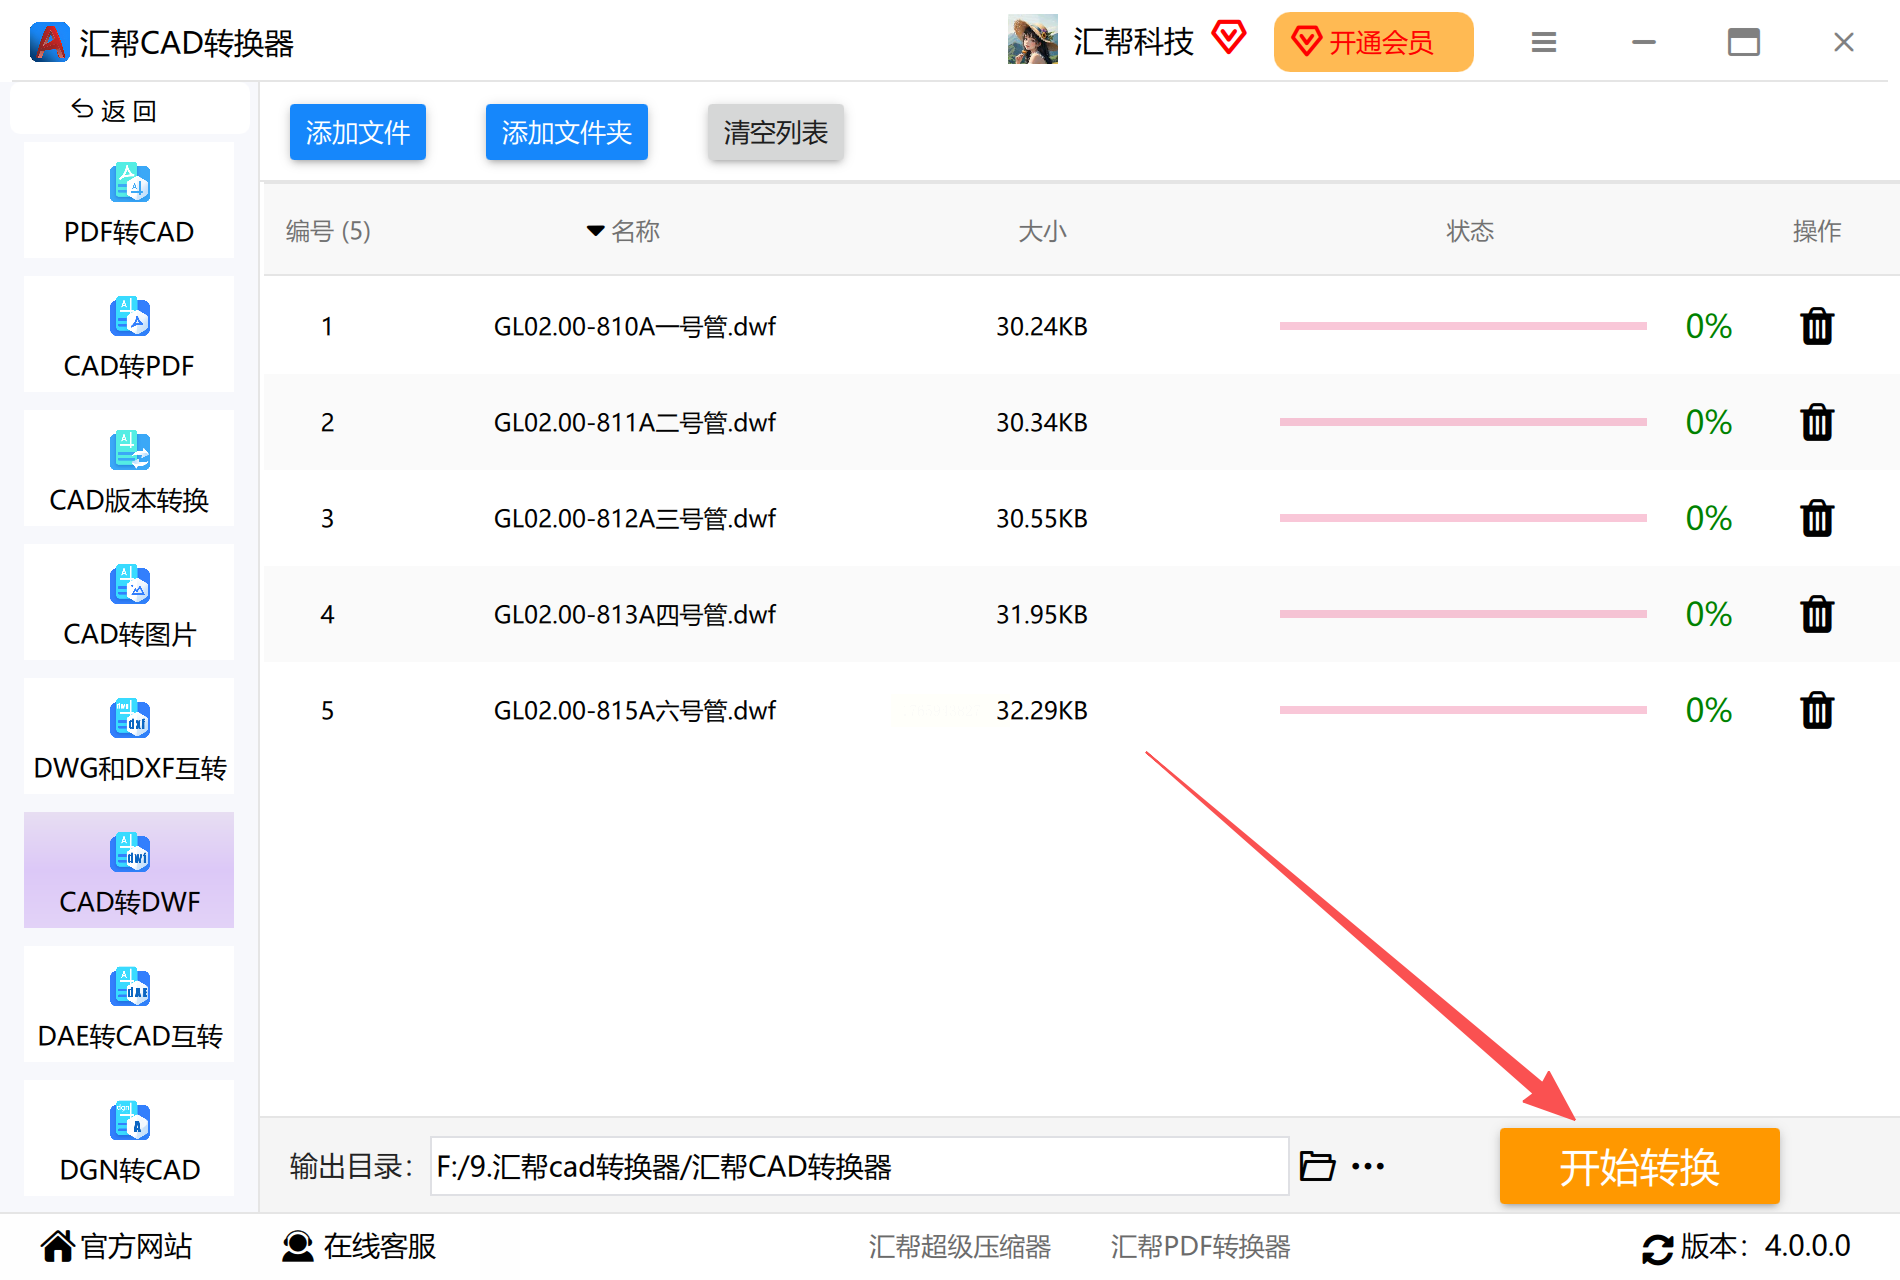1900x1280 pixels.
Task: Switch to CAD版本转换 label
Action: (129, 500)
